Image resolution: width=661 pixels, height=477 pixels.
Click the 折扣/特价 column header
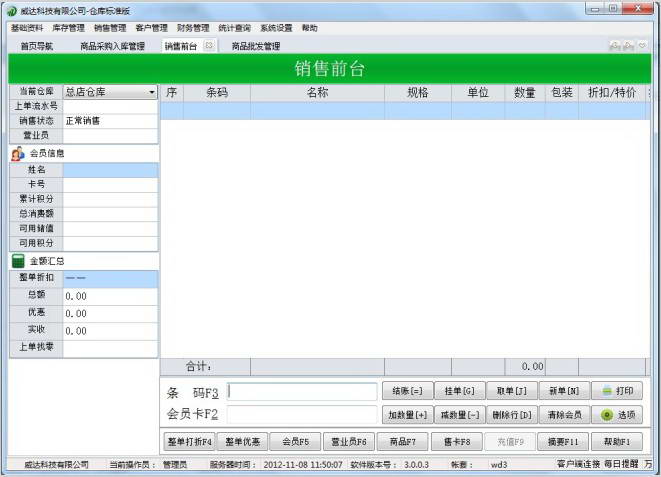(612, 93)
